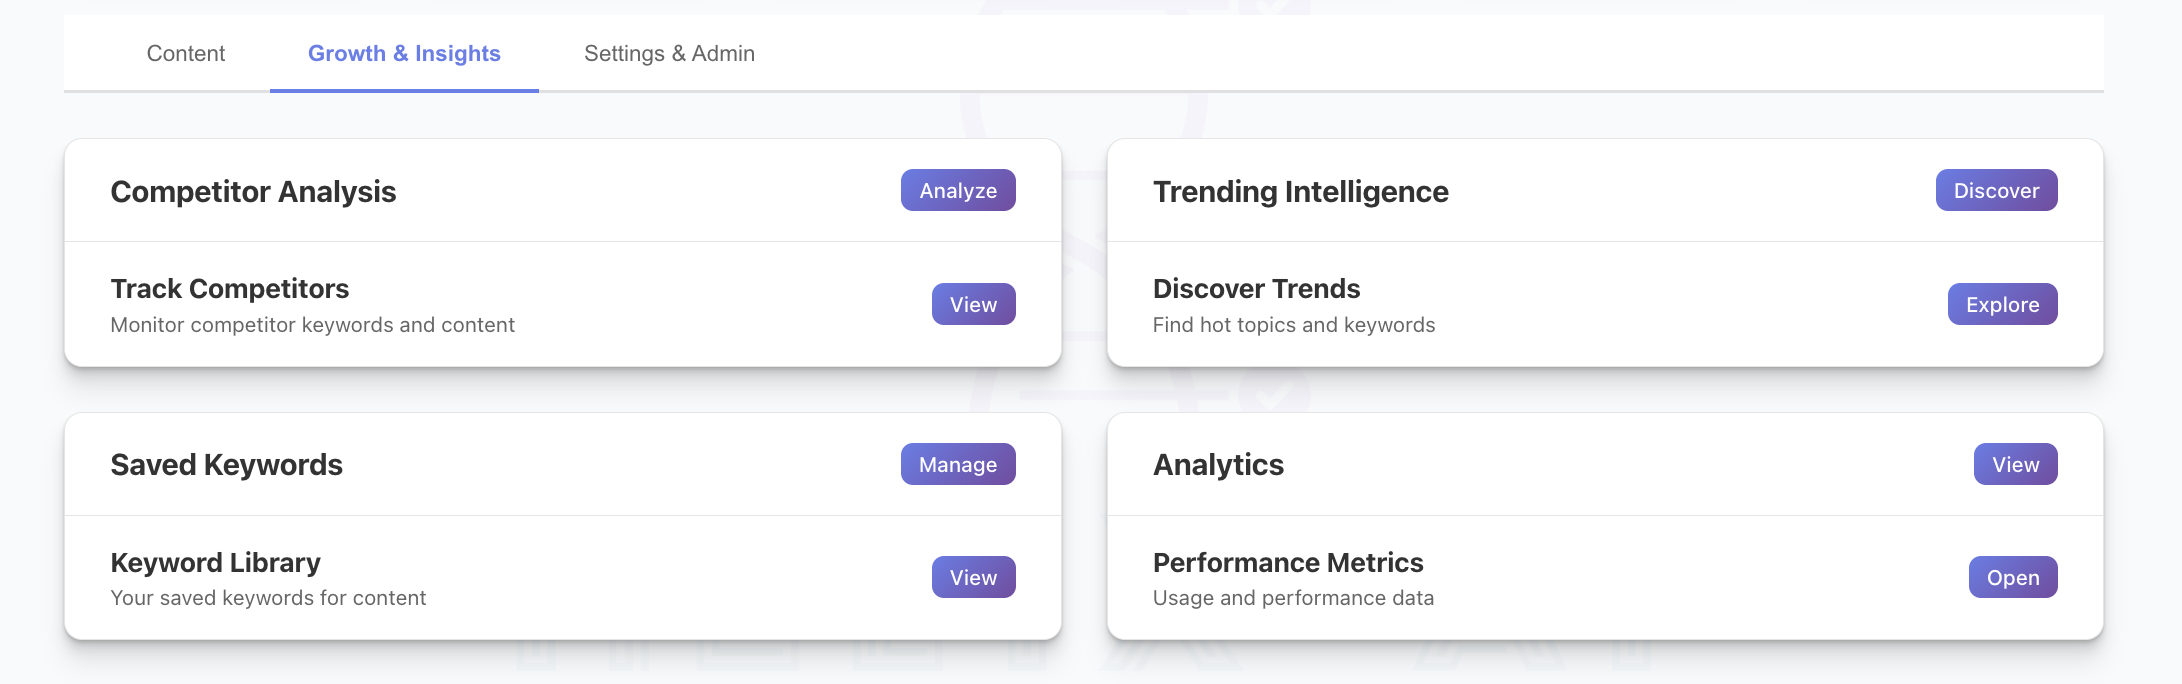This screenshot has height=684, width=2182.
Task: Click the Analytics card title
Action: [1218, 465]
